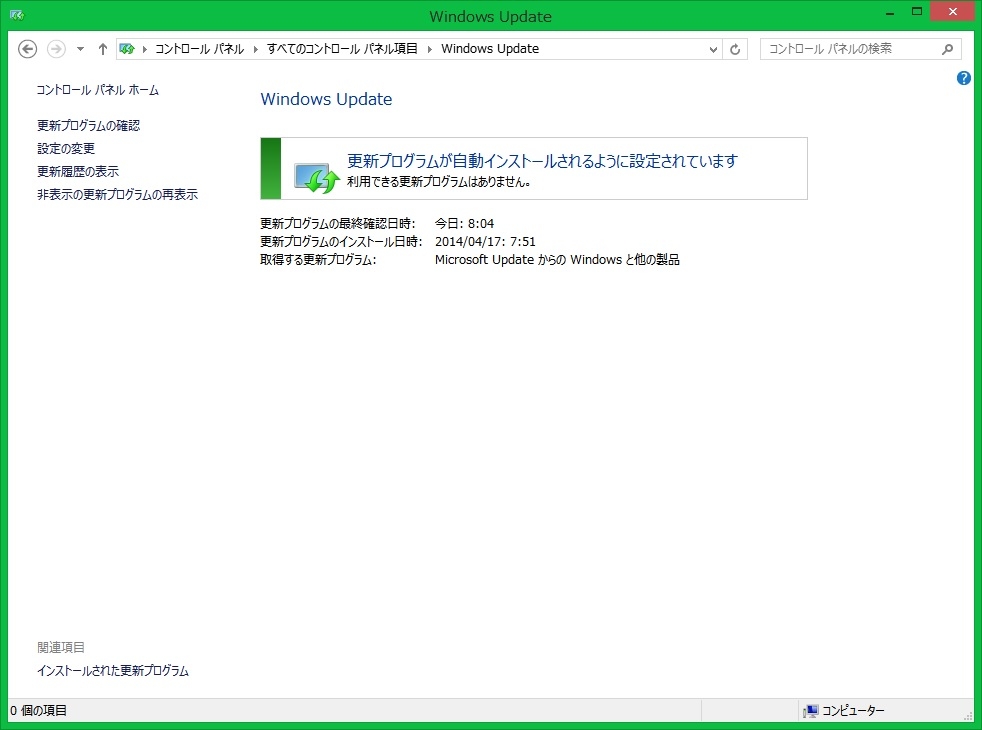Screen dimensions: 982x730
Task: Click the Forward navigation arrow
Action: pyautogui.click(x=56, y=49)
